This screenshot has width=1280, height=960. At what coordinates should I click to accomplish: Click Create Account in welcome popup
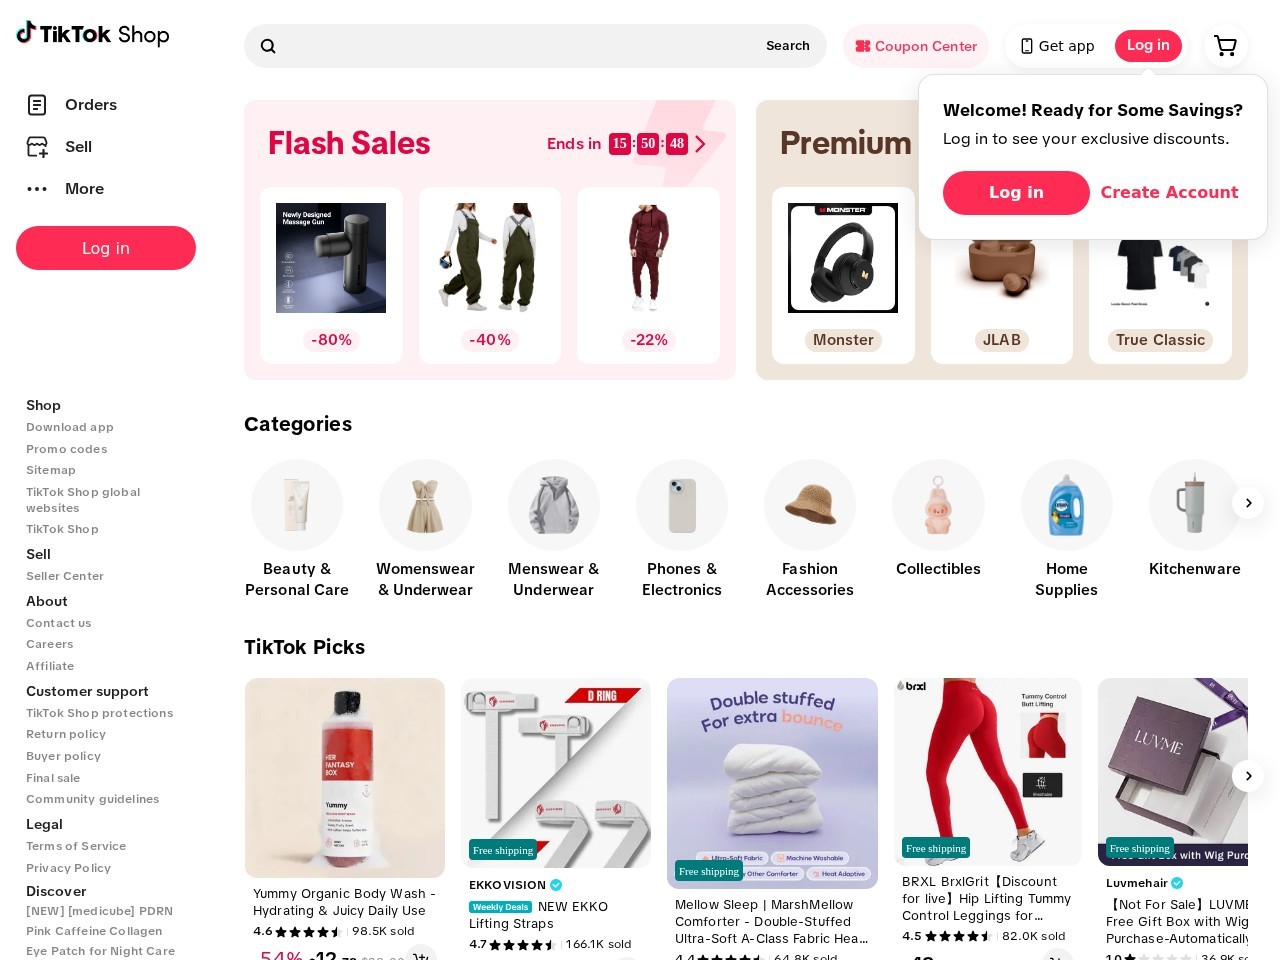1169,192
